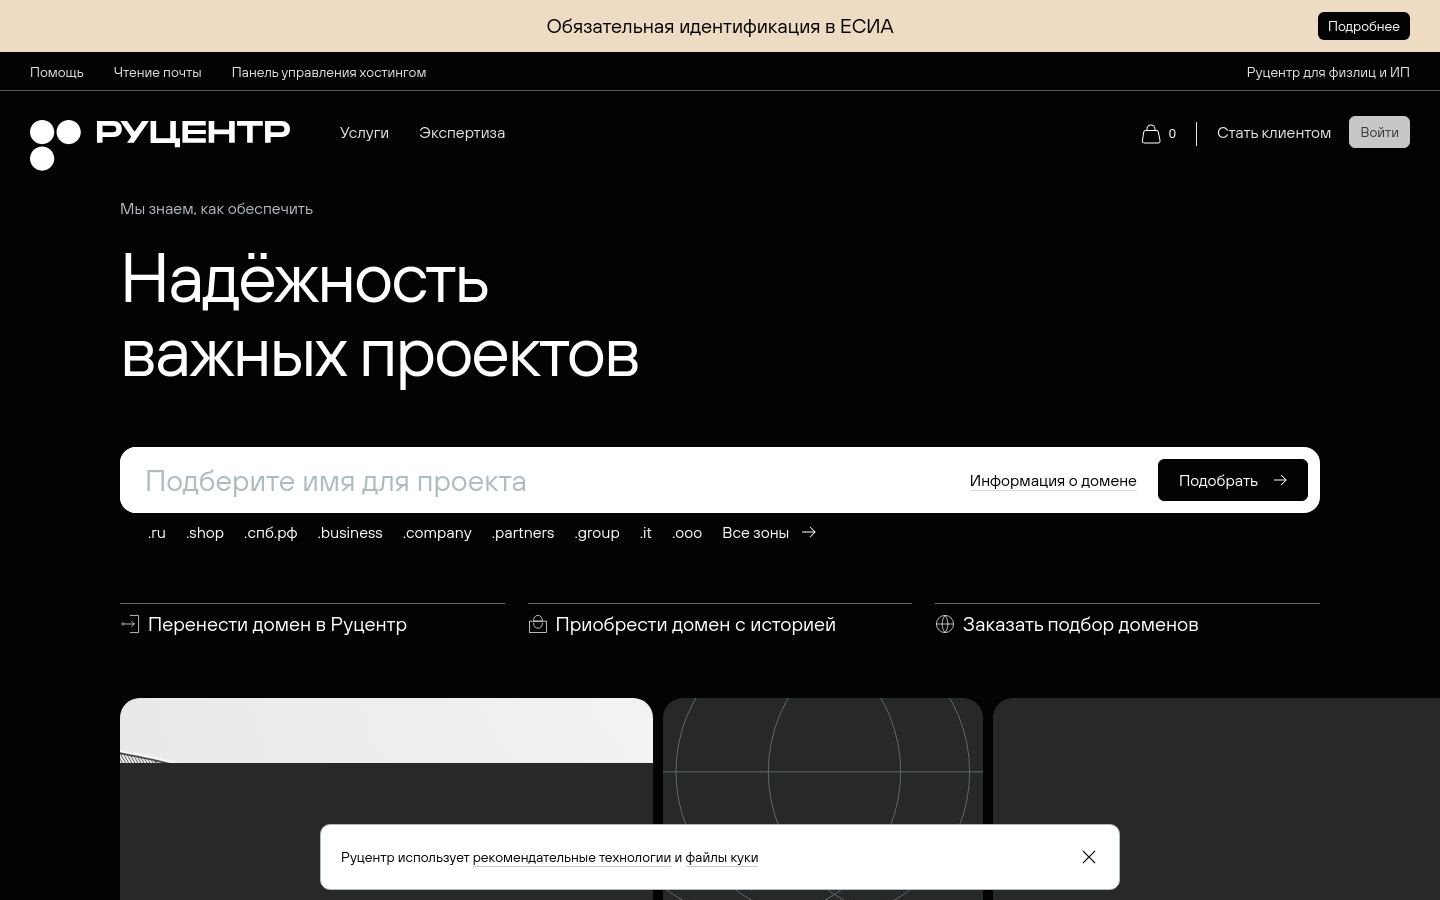The image size is (1440, 900).
Task: Select the .company zone
Action: point(437,532)
